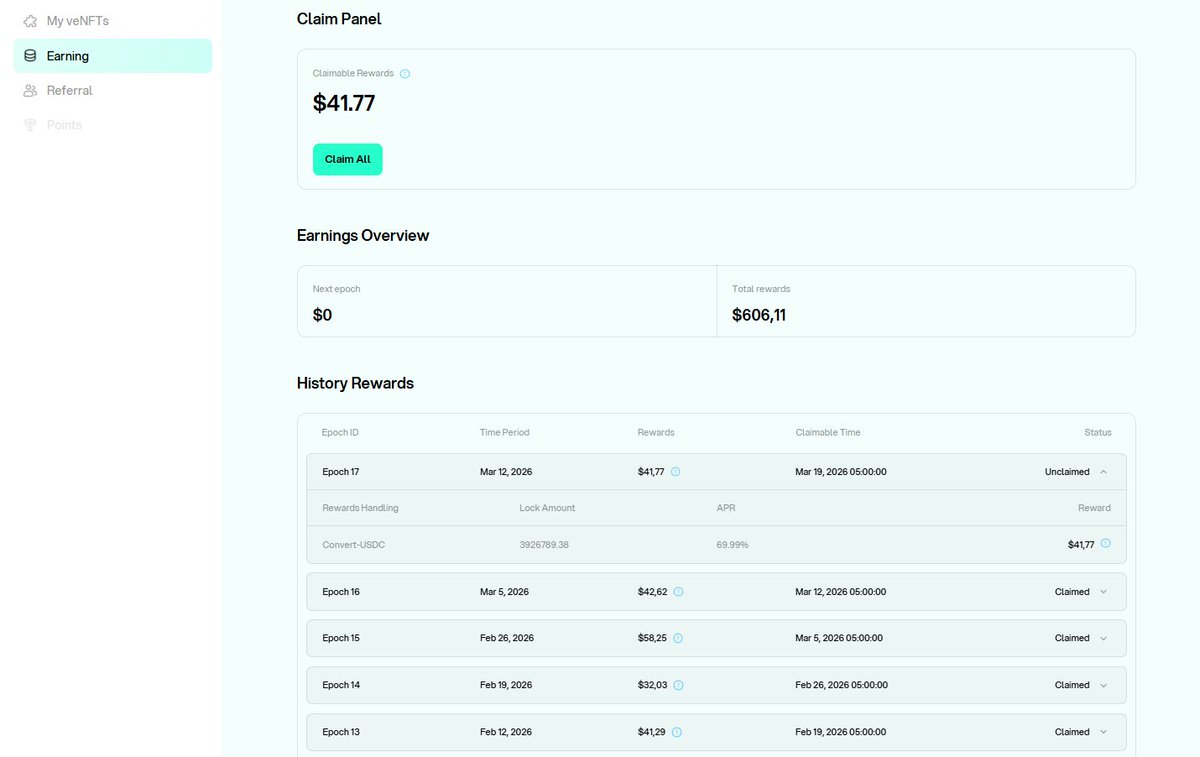Click info icon next to Epoch 16 reward $42,62
The width and height of the screenshot is (1200, 757).
678,592
